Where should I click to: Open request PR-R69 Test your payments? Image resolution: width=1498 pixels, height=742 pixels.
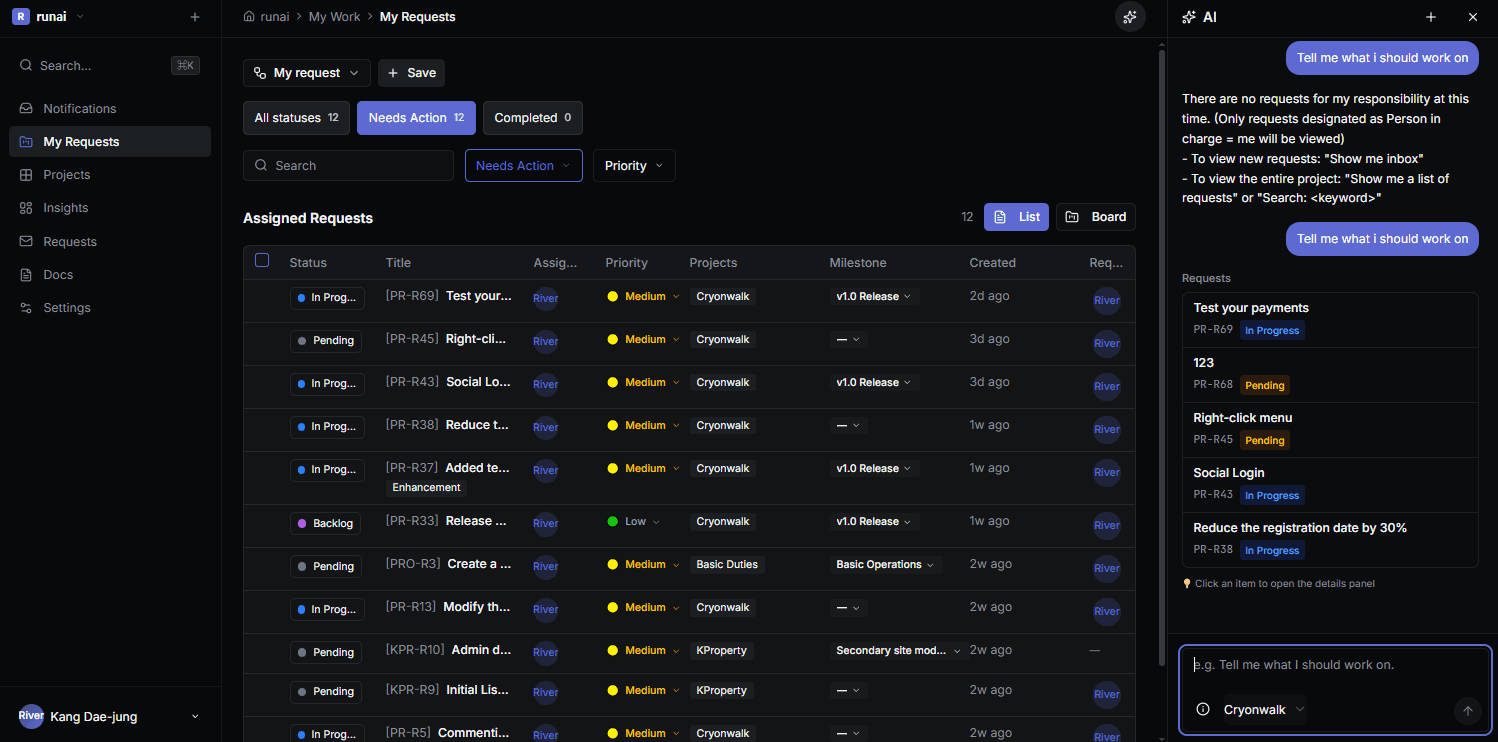click(x=478, y=296)
